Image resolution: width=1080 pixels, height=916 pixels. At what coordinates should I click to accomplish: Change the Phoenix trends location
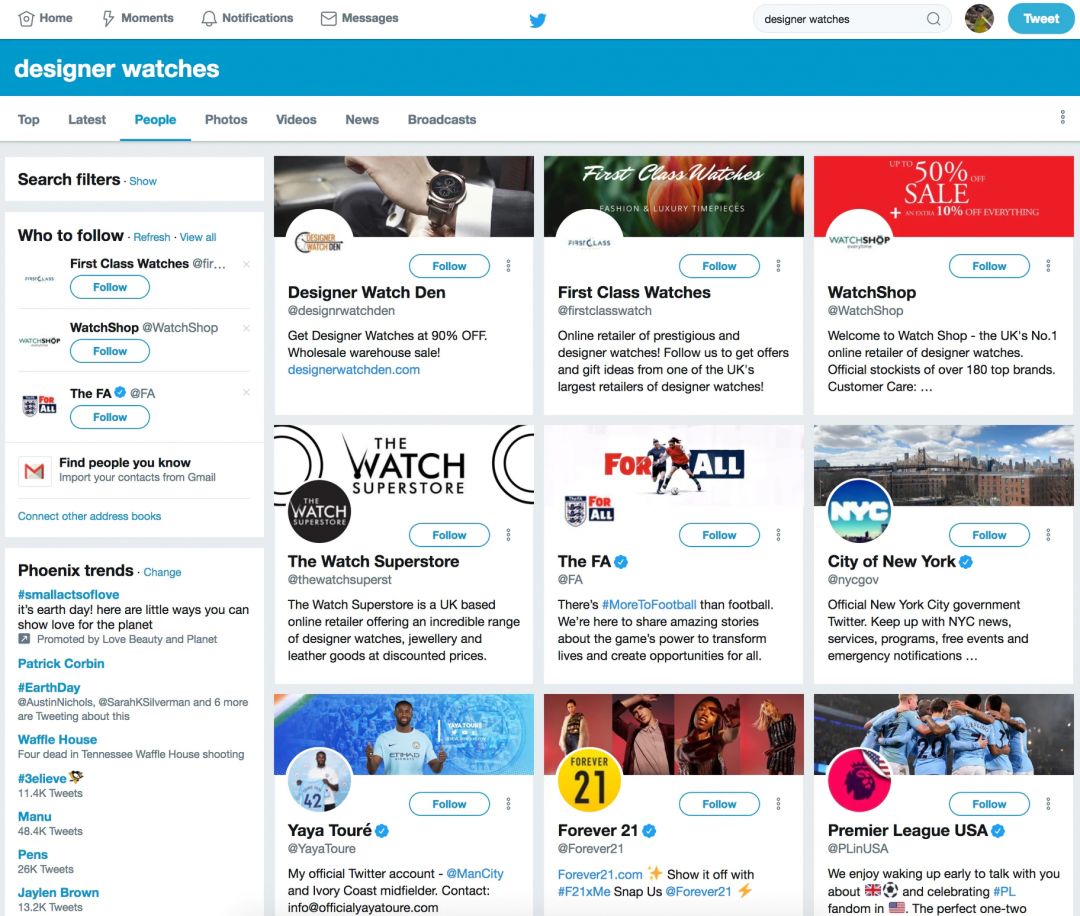click(x=162, y=572)
